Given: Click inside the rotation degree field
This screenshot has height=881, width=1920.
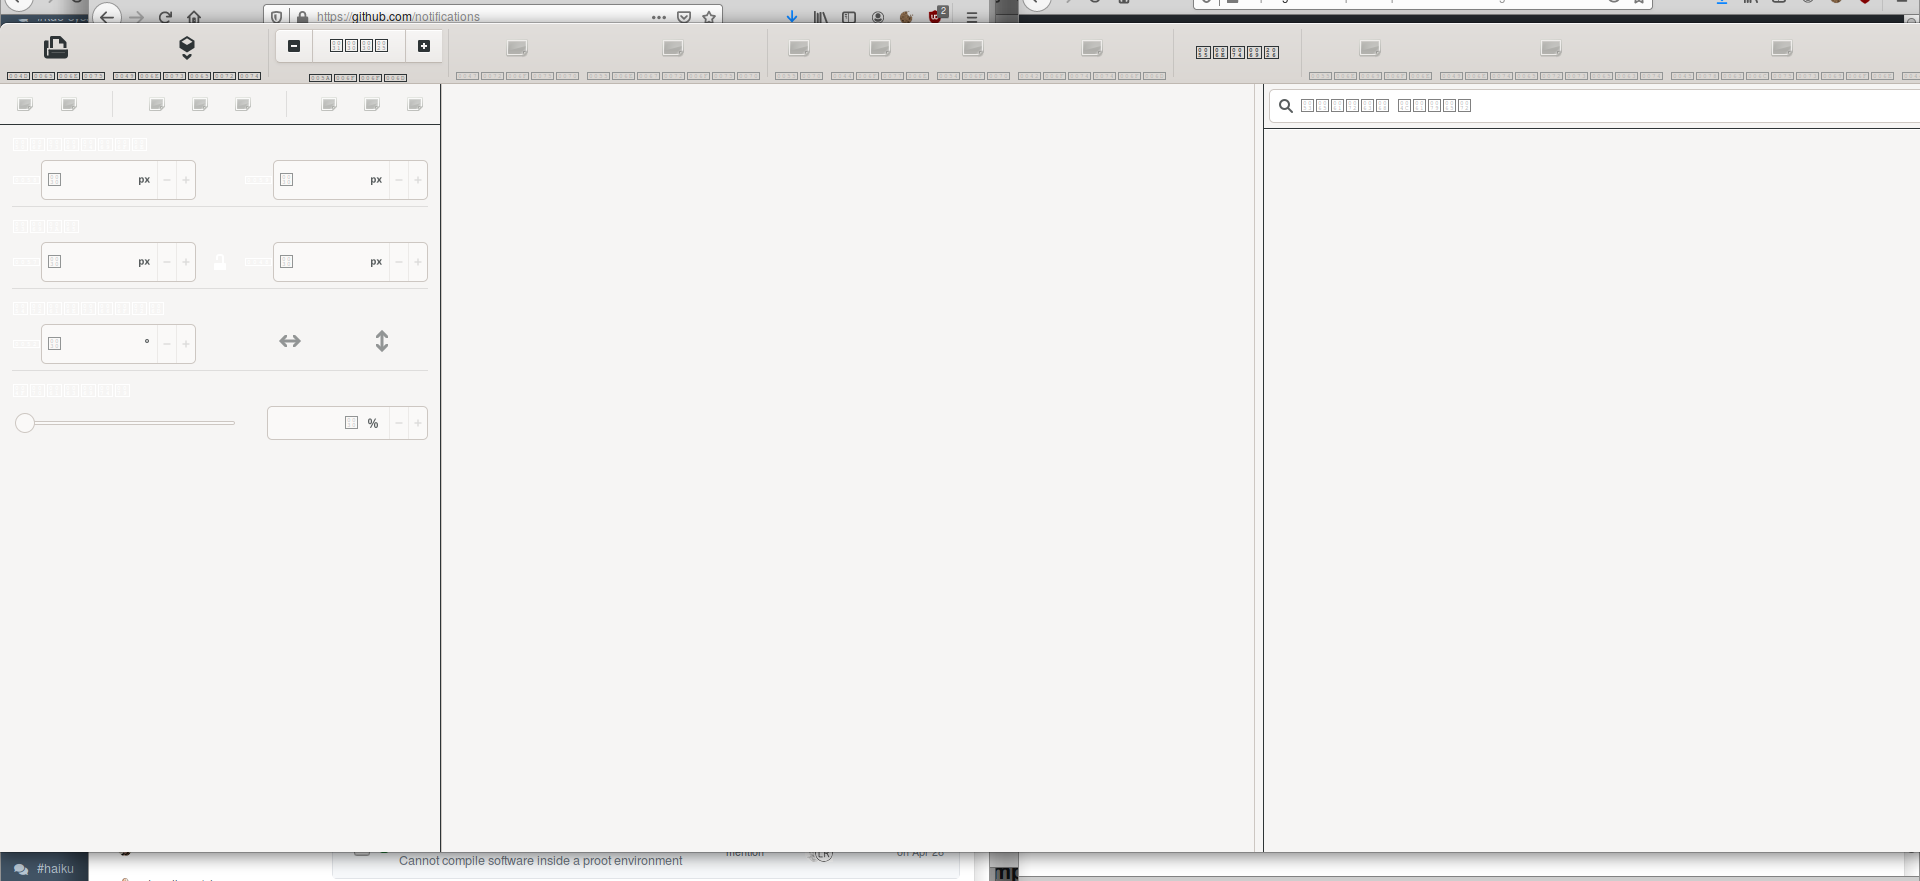Looking at the screenshot, I should pyautogui.click(x=100, y=344).
